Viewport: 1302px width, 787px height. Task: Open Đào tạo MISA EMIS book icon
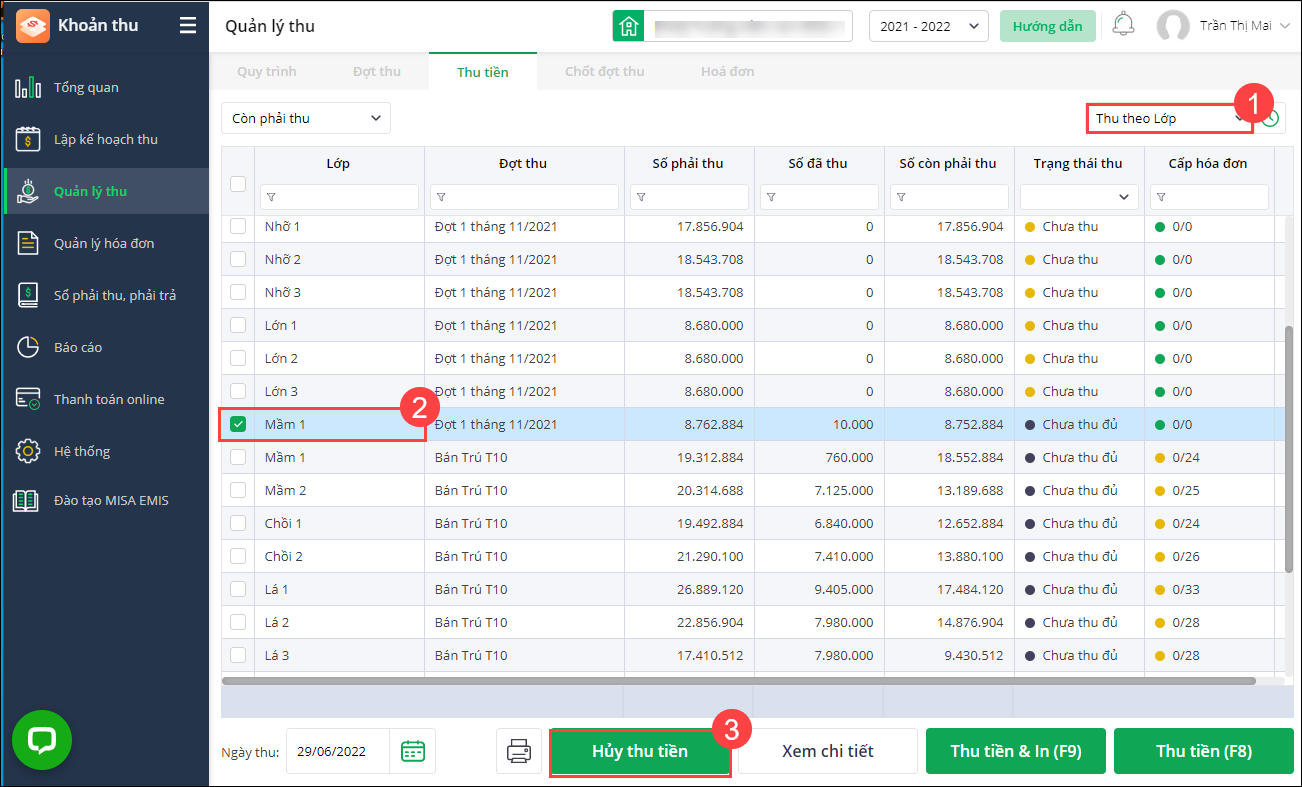(26, 500)
